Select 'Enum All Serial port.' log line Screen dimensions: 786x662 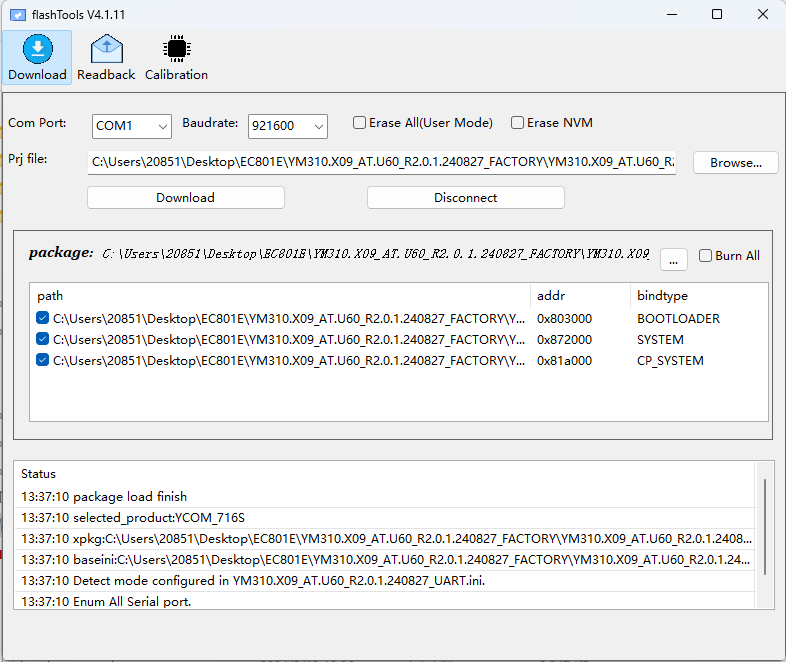(x=384, y=601)
